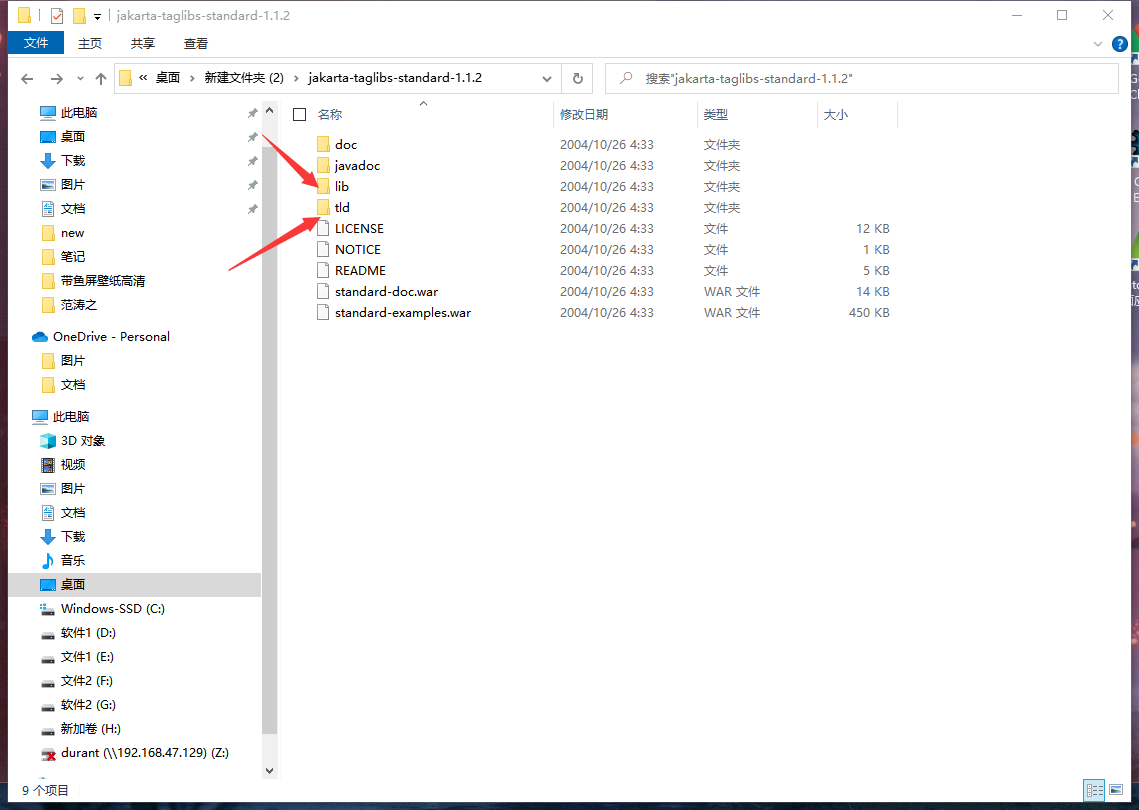Open Windows-SSD (C:) drive
This screenshot has width=1139, height=810.
tap(113, 609)
